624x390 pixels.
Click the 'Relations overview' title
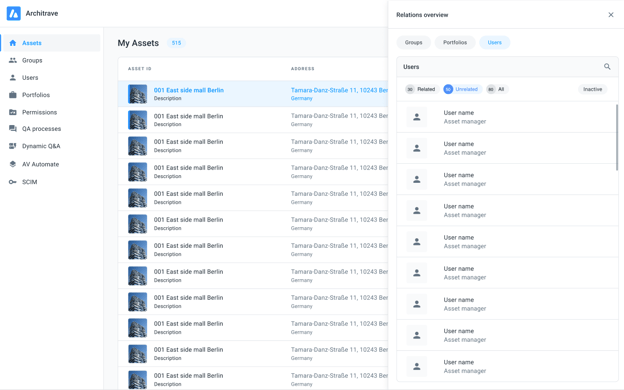pyautogui.click(x=422, y=15)
